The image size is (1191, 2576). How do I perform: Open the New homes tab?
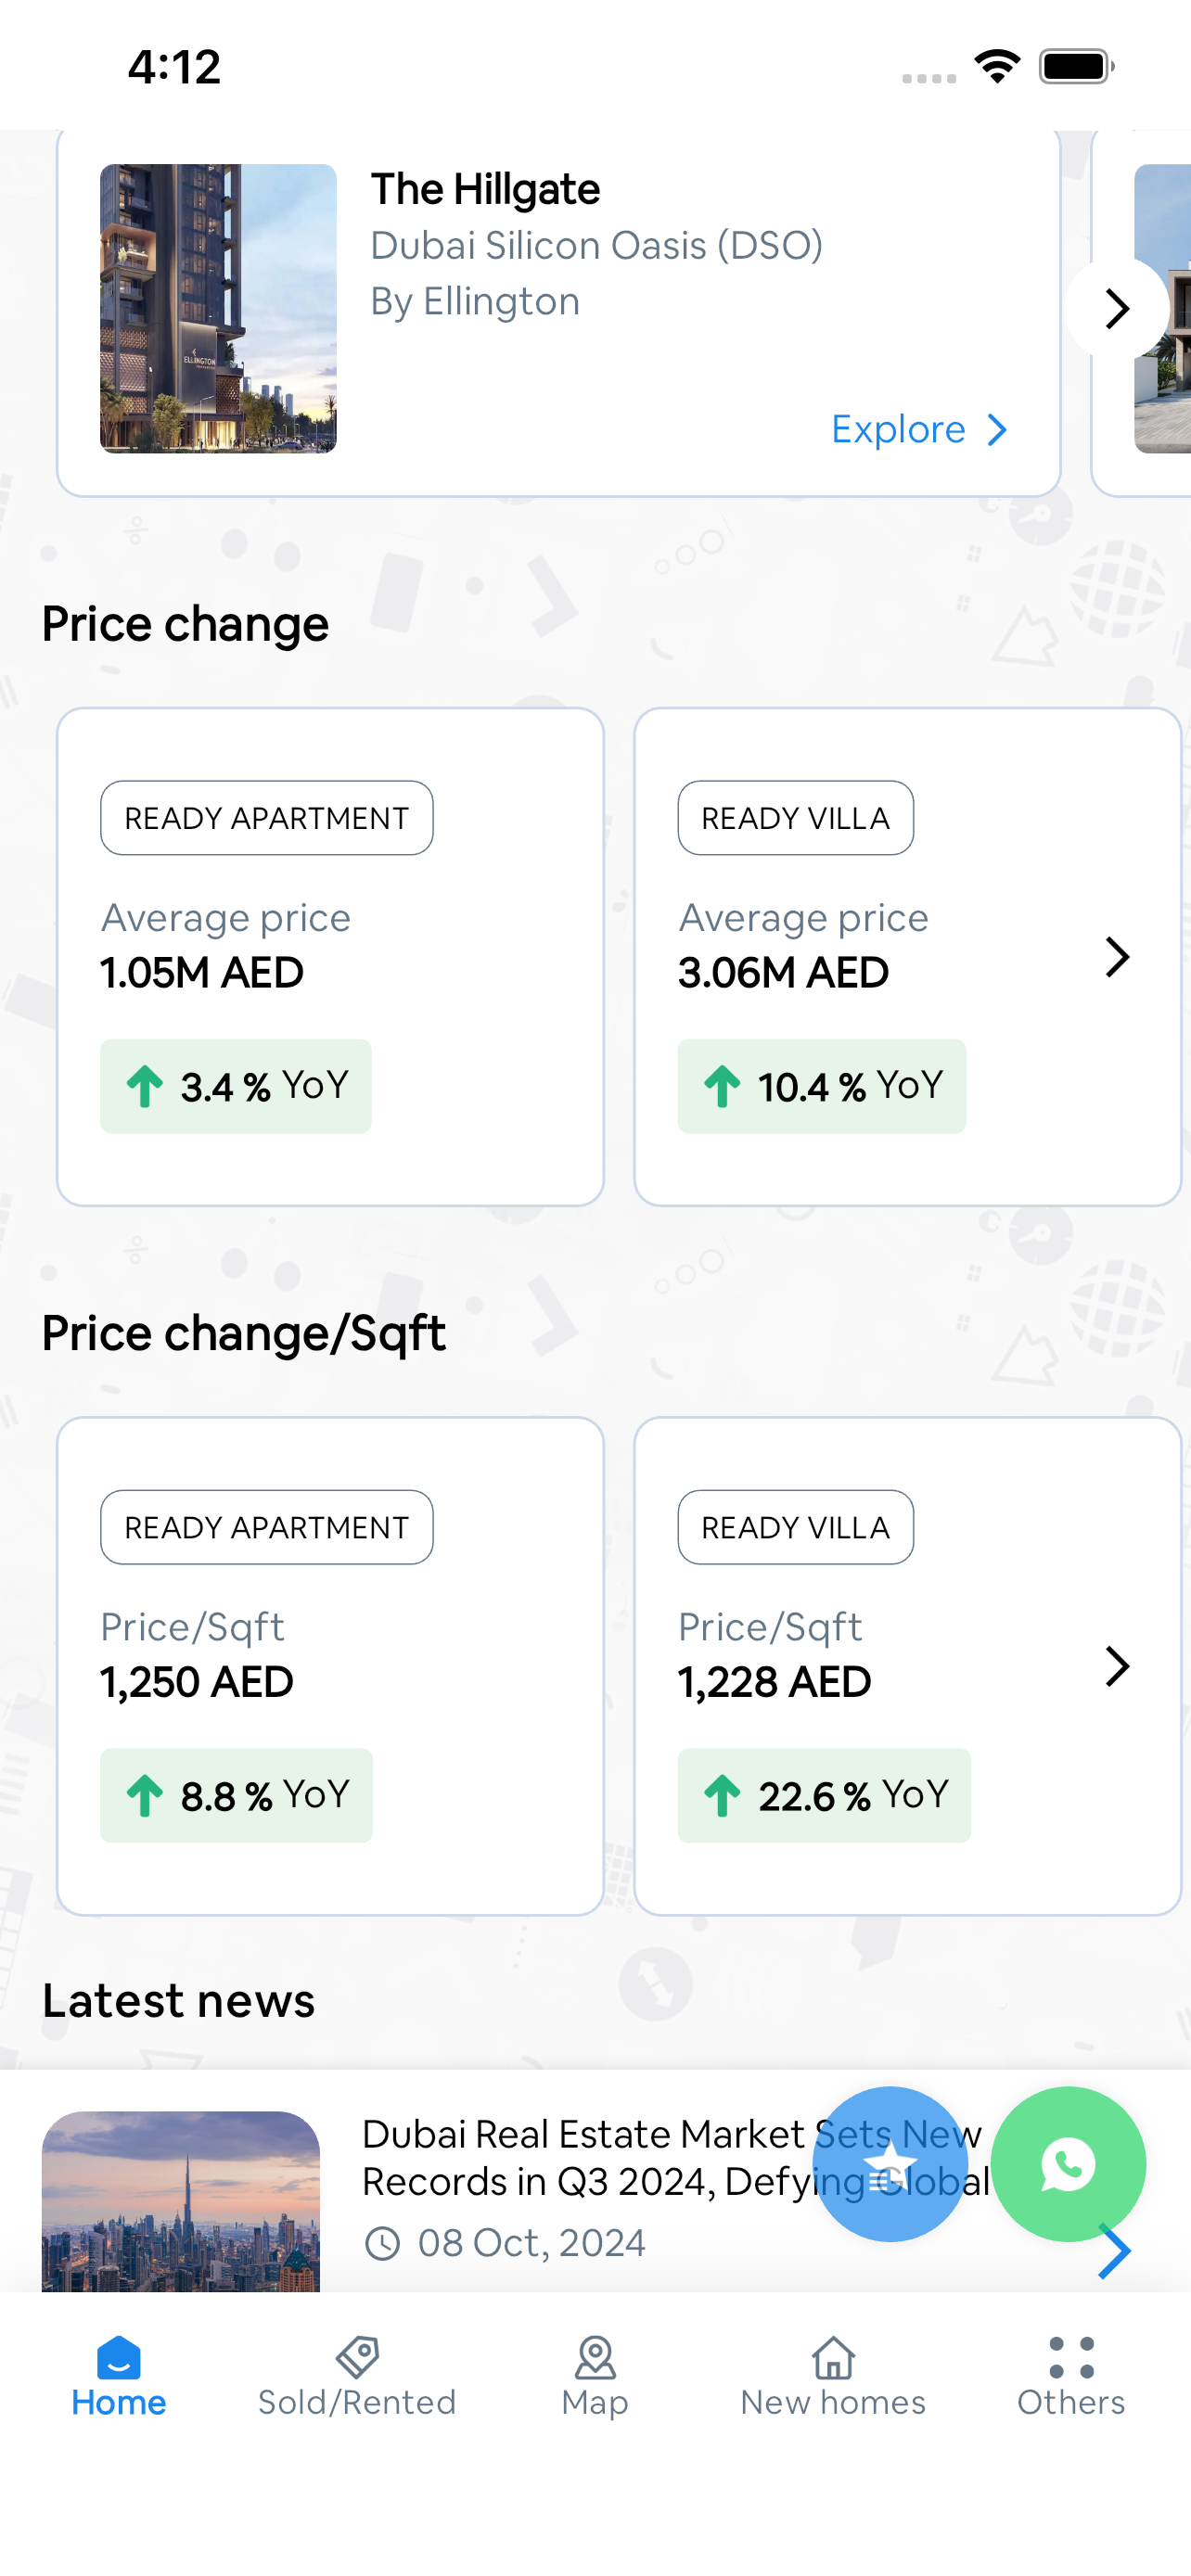(832, 2377)
